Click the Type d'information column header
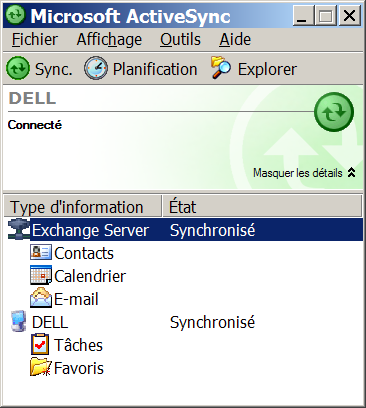 point(83,206)
